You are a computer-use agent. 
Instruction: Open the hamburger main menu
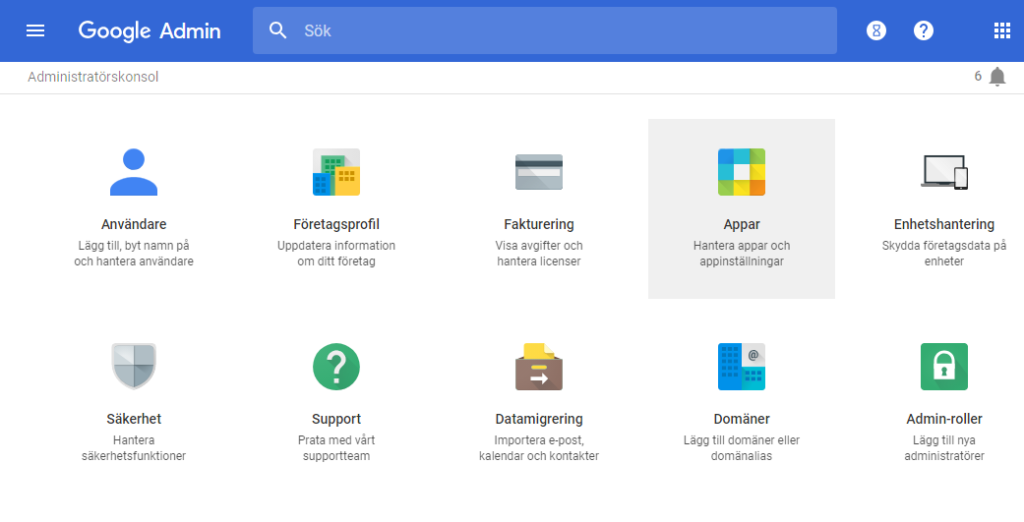click(35, 31)
